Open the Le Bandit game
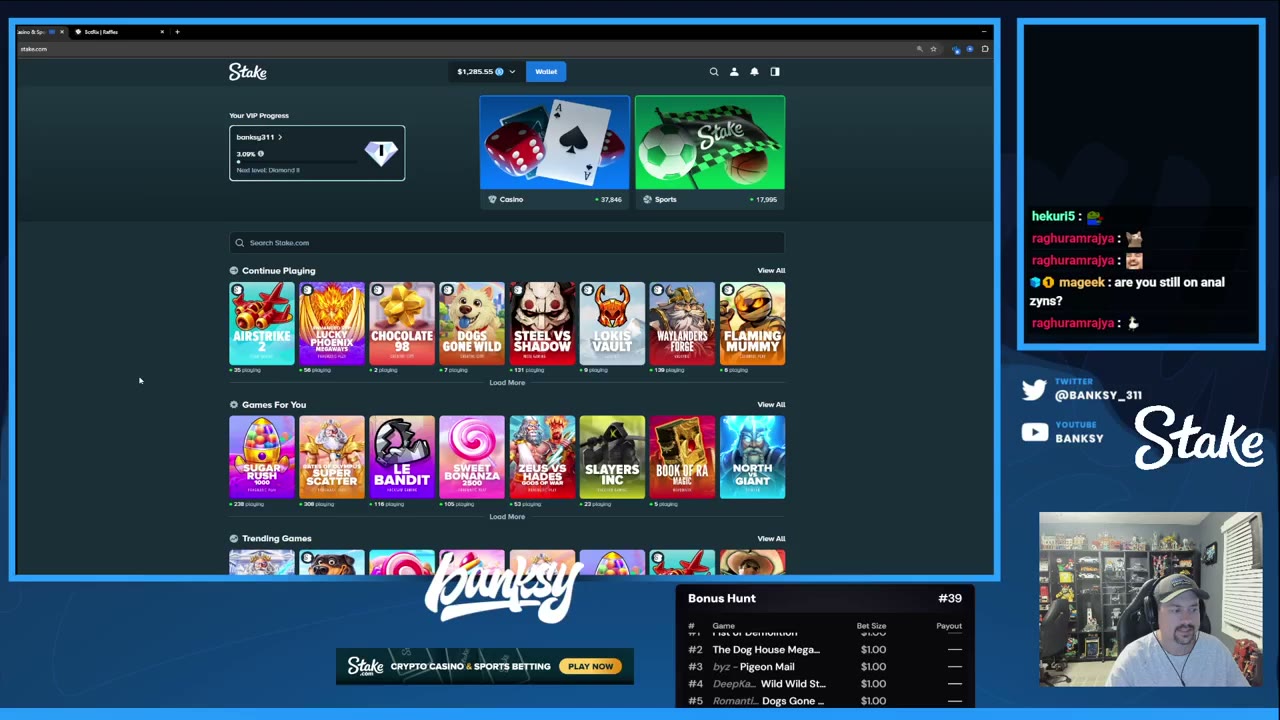The width and height of the screenshot is (1280, 720). click(x=402, y=457)
